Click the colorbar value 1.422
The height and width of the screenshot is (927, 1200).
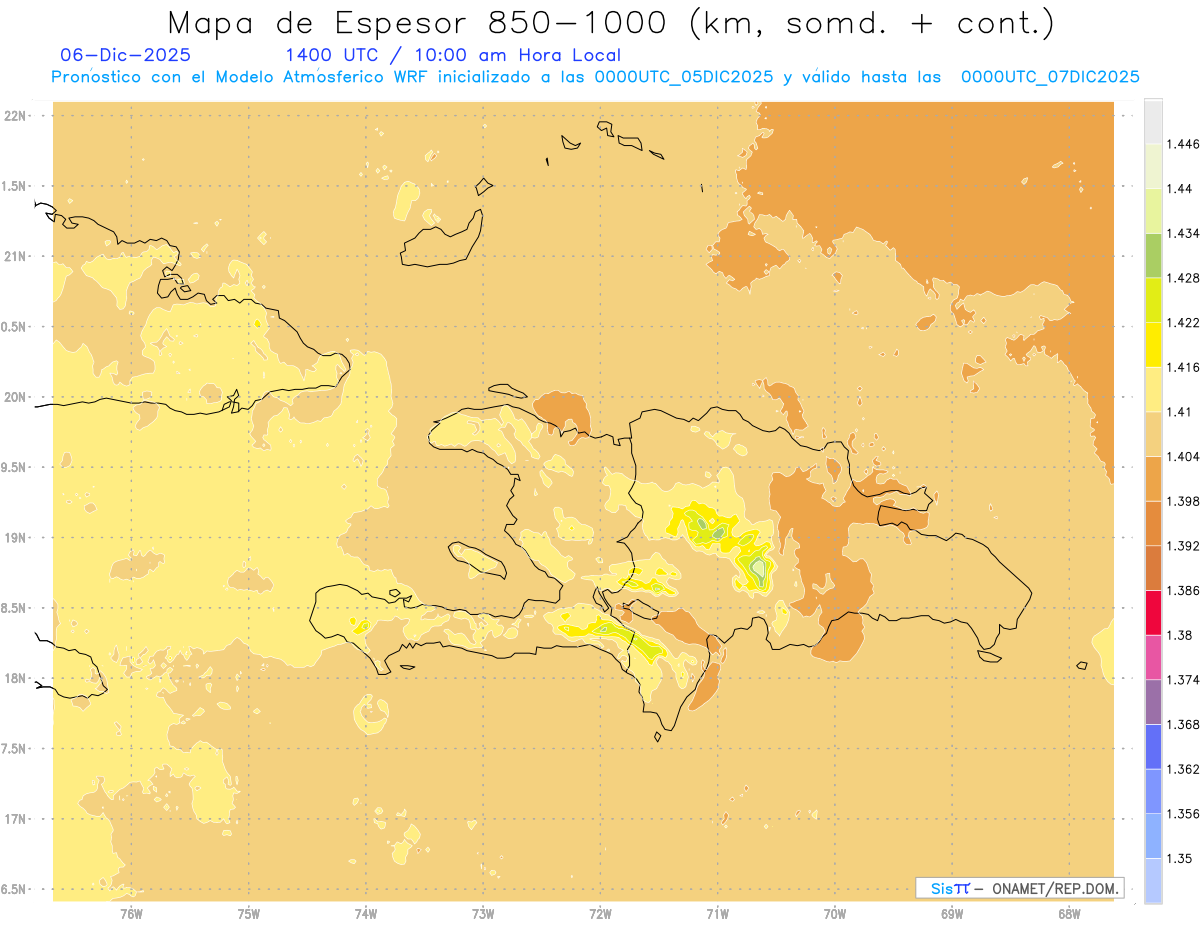tap(1183, 322)
